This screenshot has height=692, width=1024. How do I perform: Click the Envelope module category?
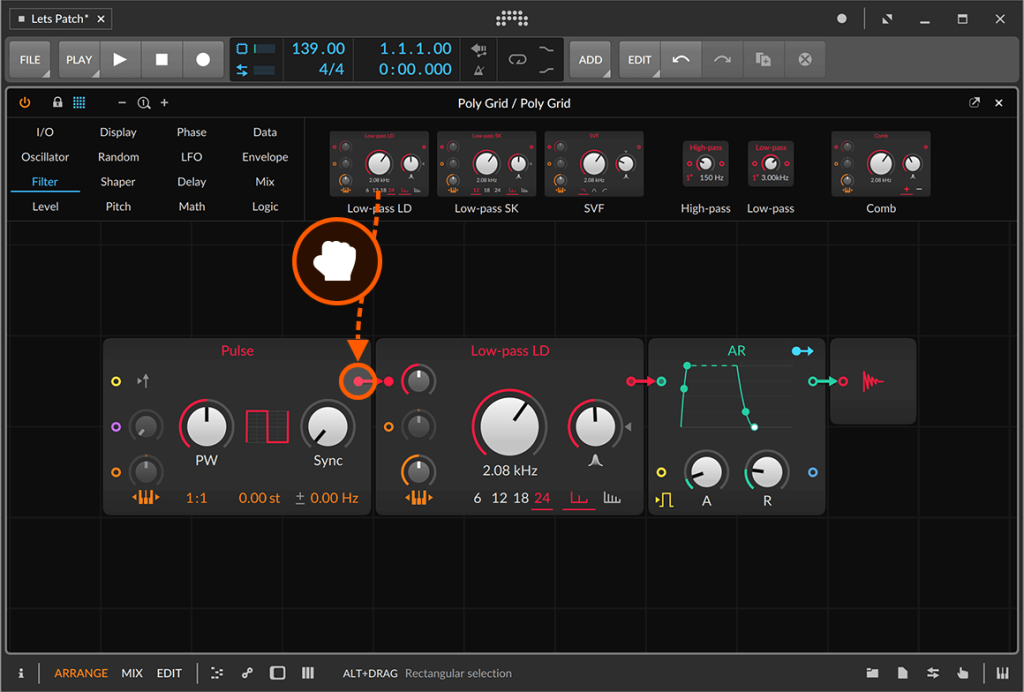[x=265, y=157]
